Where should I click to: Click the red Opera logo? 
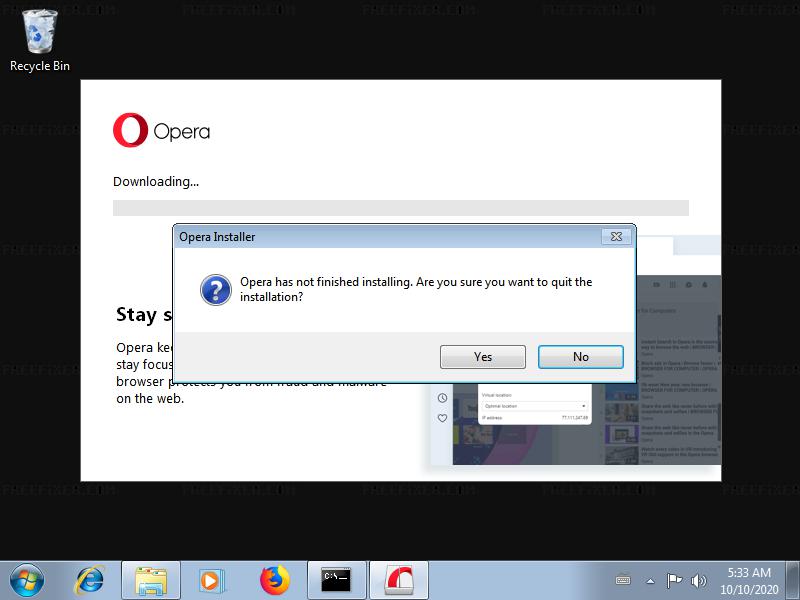point(130,131)
